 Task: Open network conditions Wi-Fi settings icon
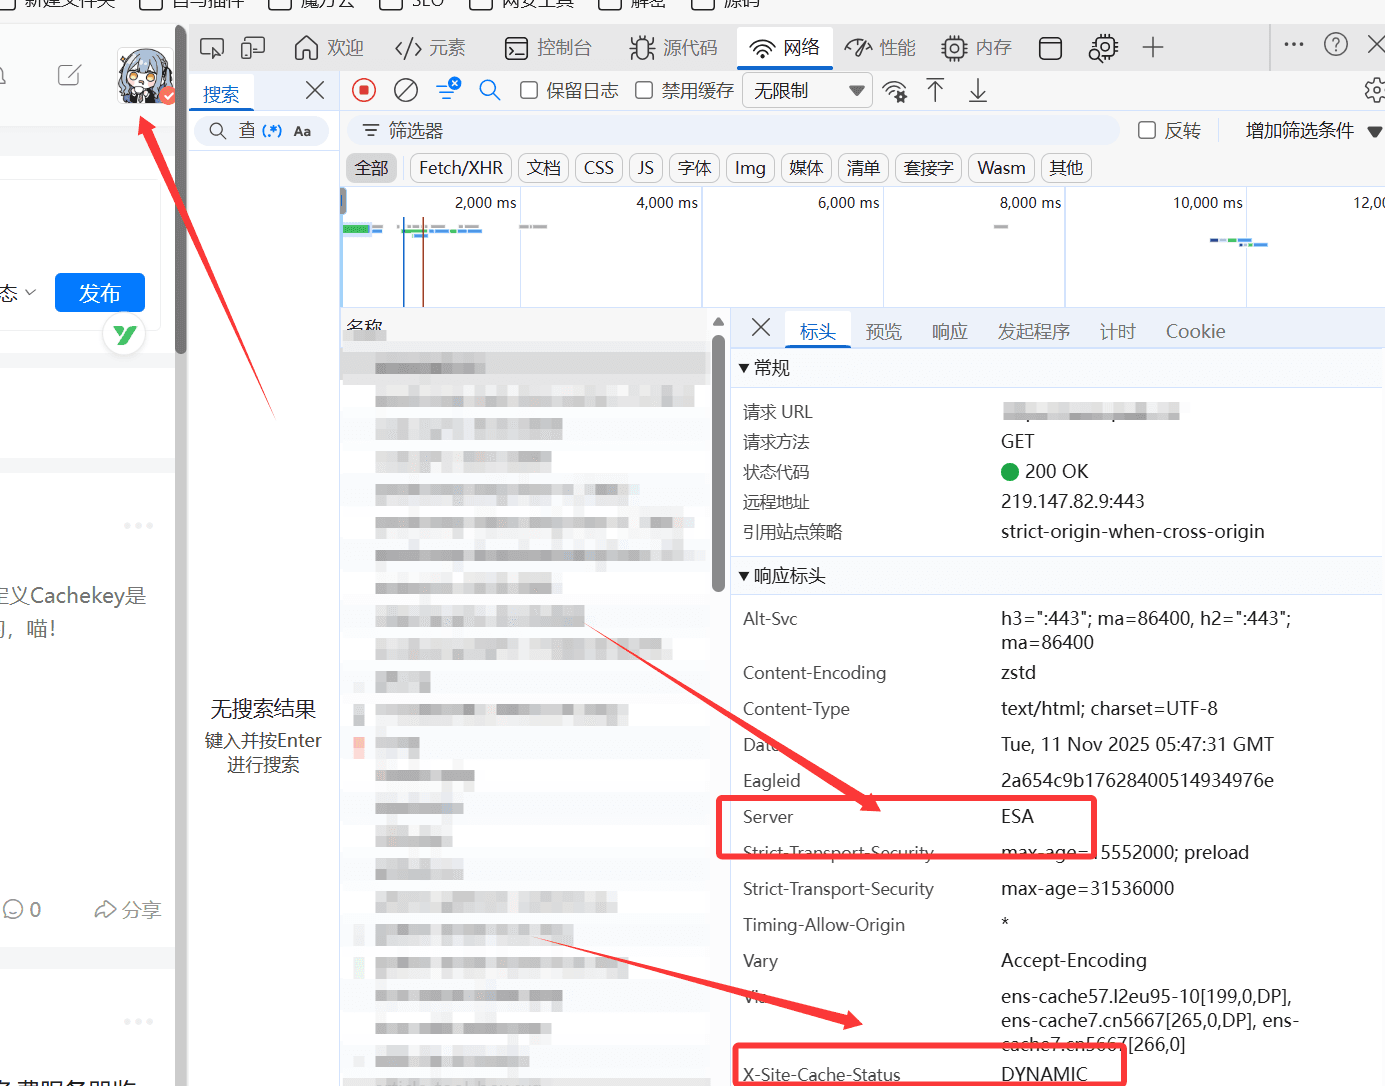click(x=895, y=92)
